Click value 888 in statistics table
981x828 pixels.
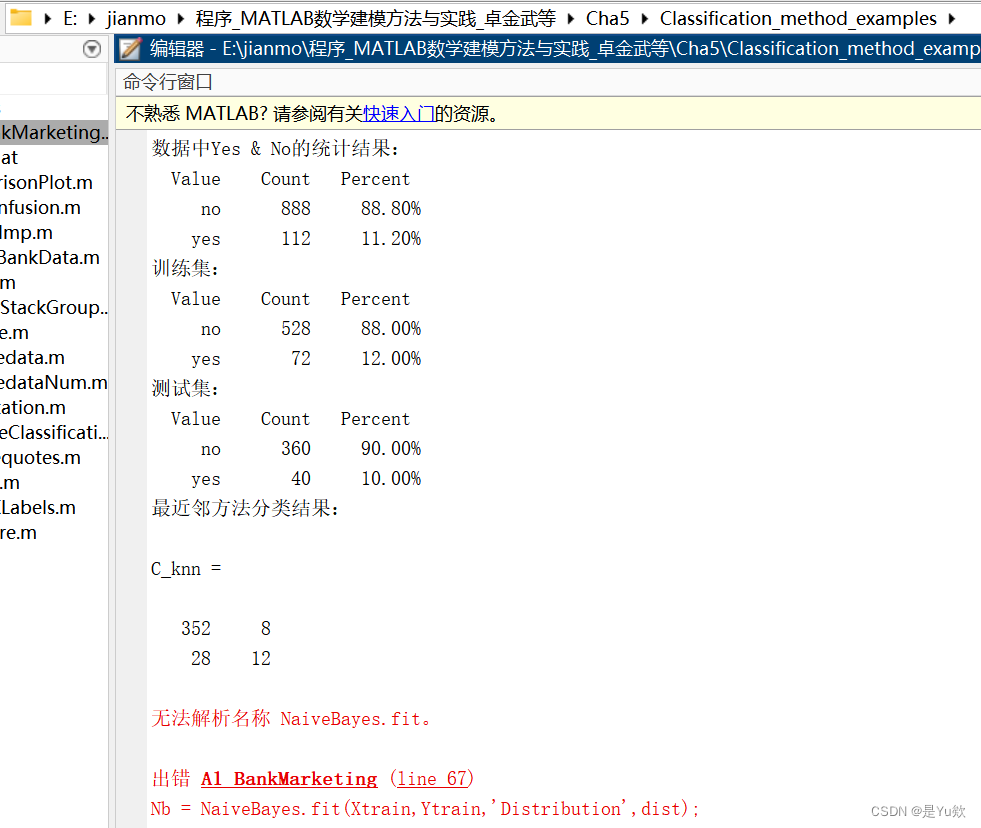[295, 208]
